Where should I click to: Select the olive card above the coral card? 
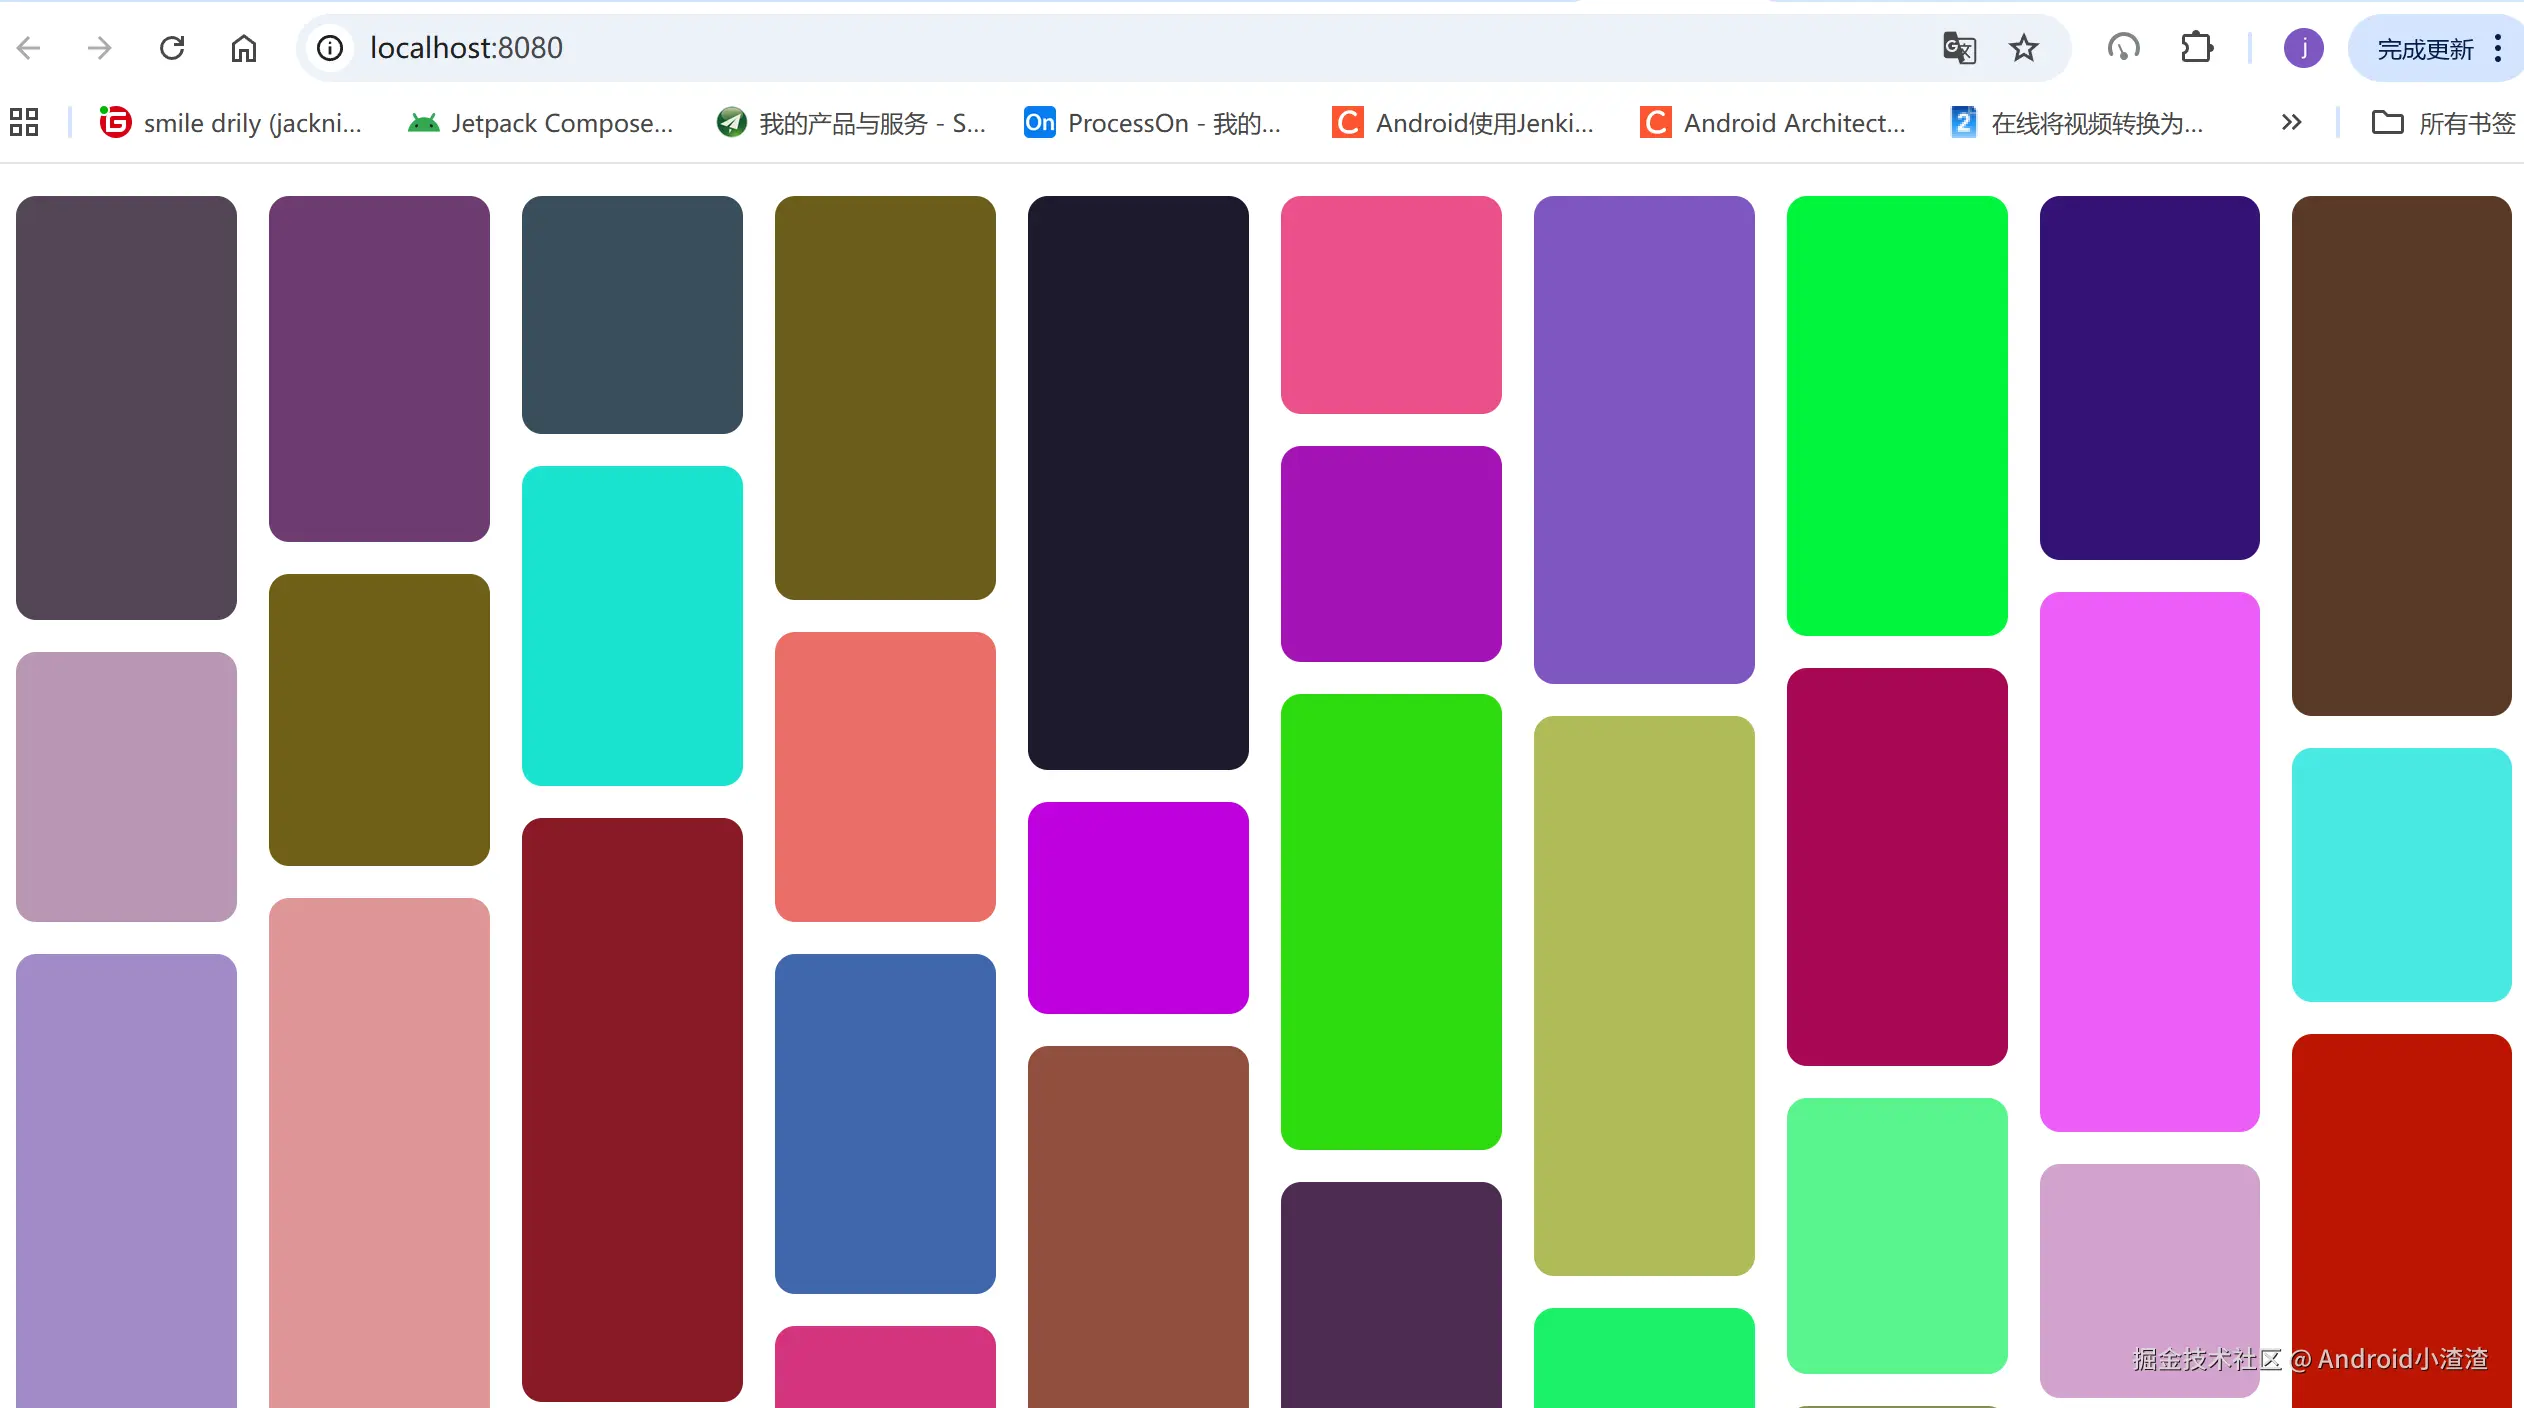click(885, 398)
